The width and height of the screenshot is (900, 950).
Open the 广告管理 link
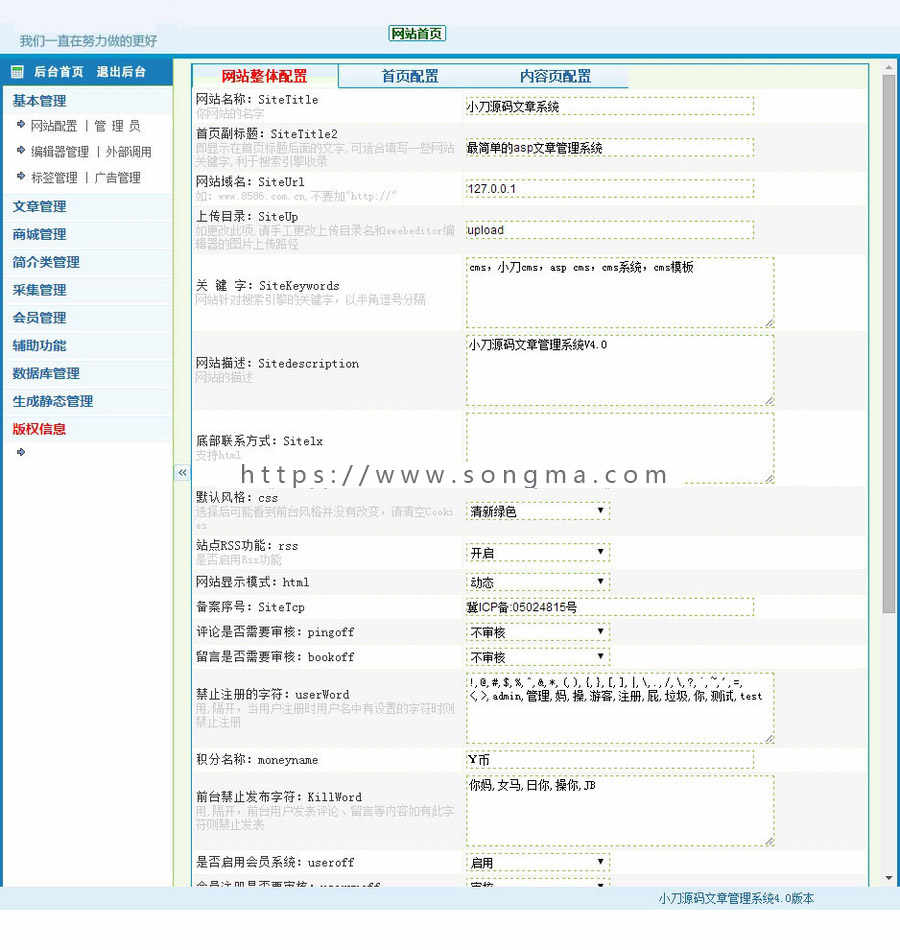pos(118,178)
